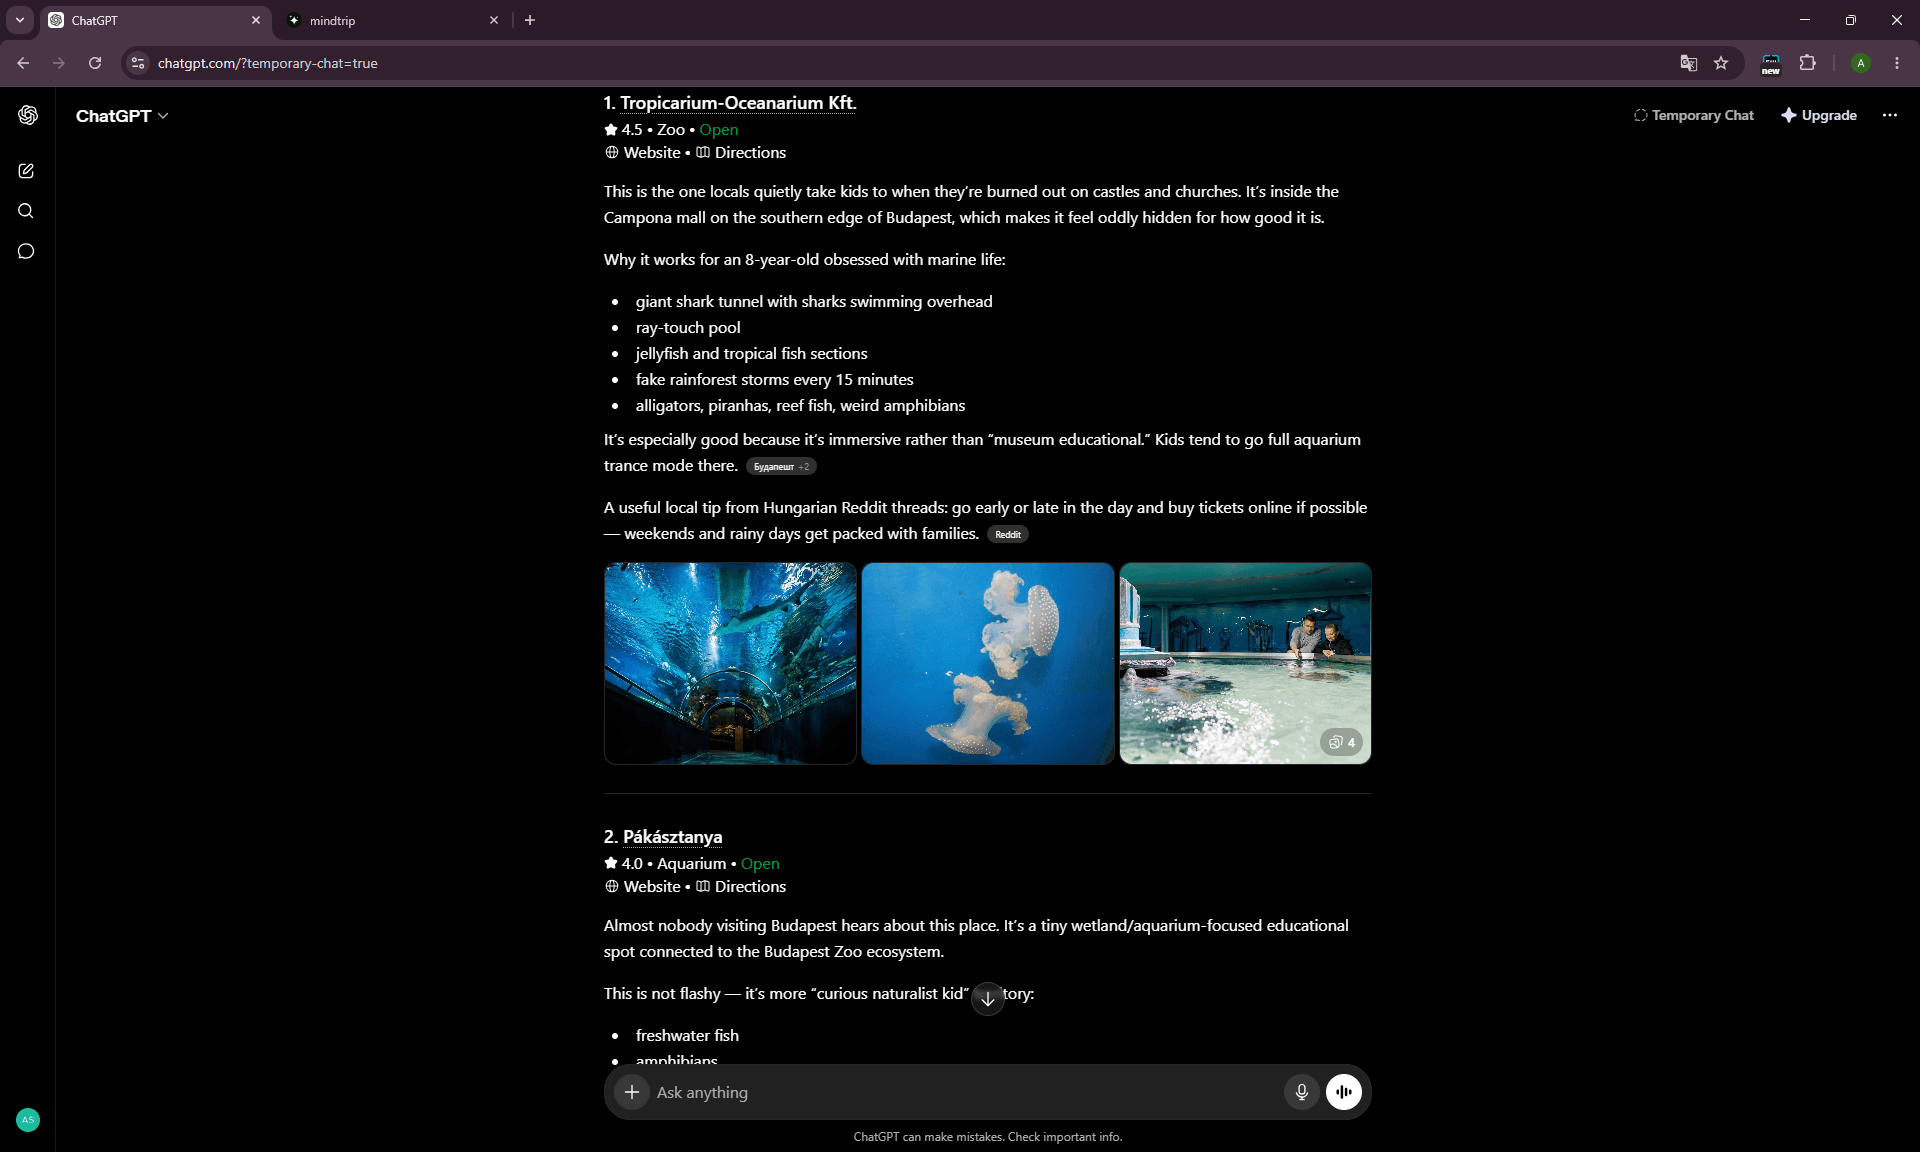This screenshot has height=1152, width=1920.
Task: Open the jellyfish photo thumbnail
Action: pyautogui.click(x=988, y=663)
